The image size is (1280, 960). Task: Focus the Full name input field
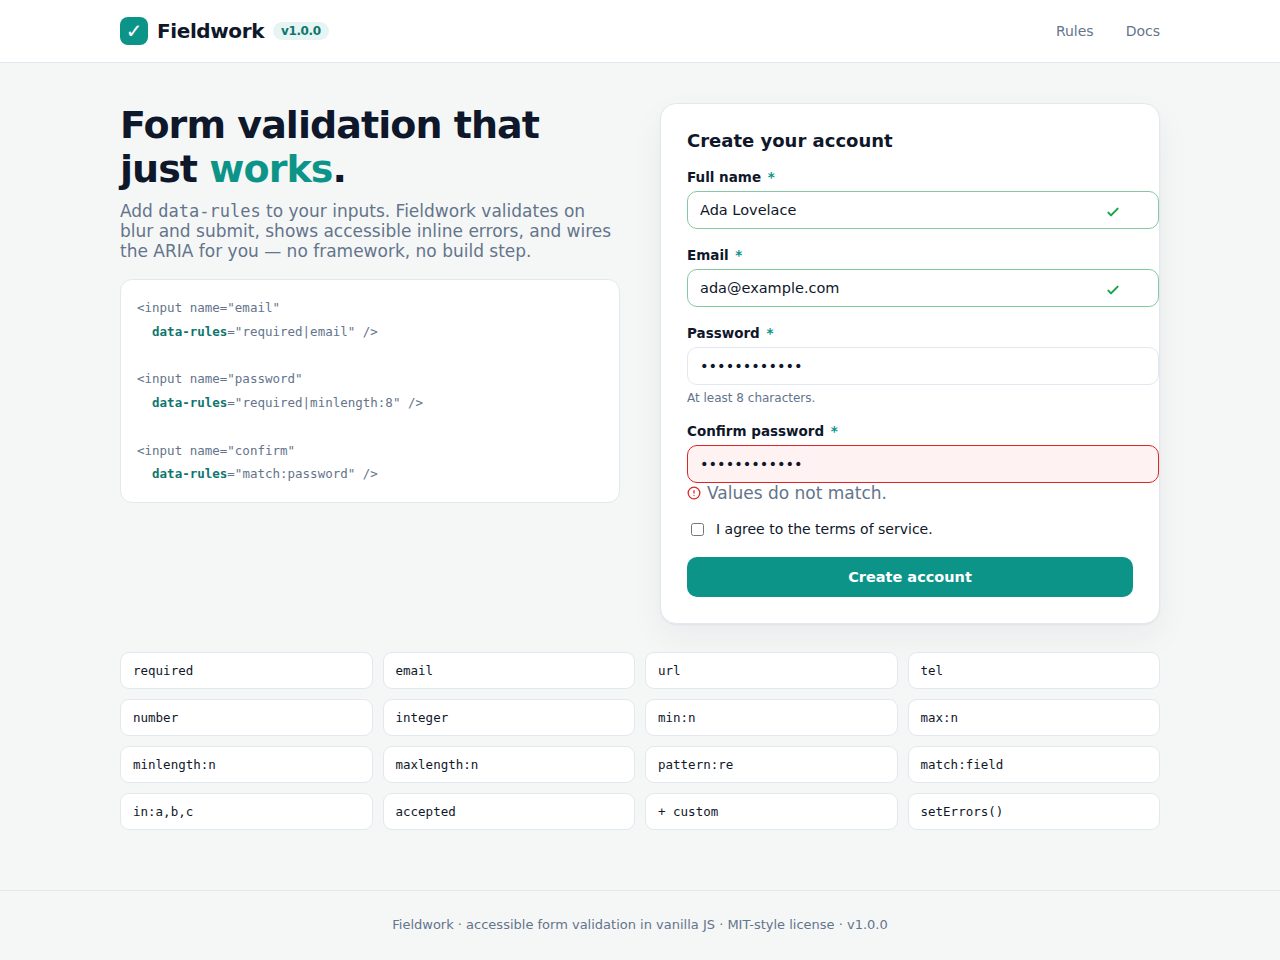click(x=922, y=210)
